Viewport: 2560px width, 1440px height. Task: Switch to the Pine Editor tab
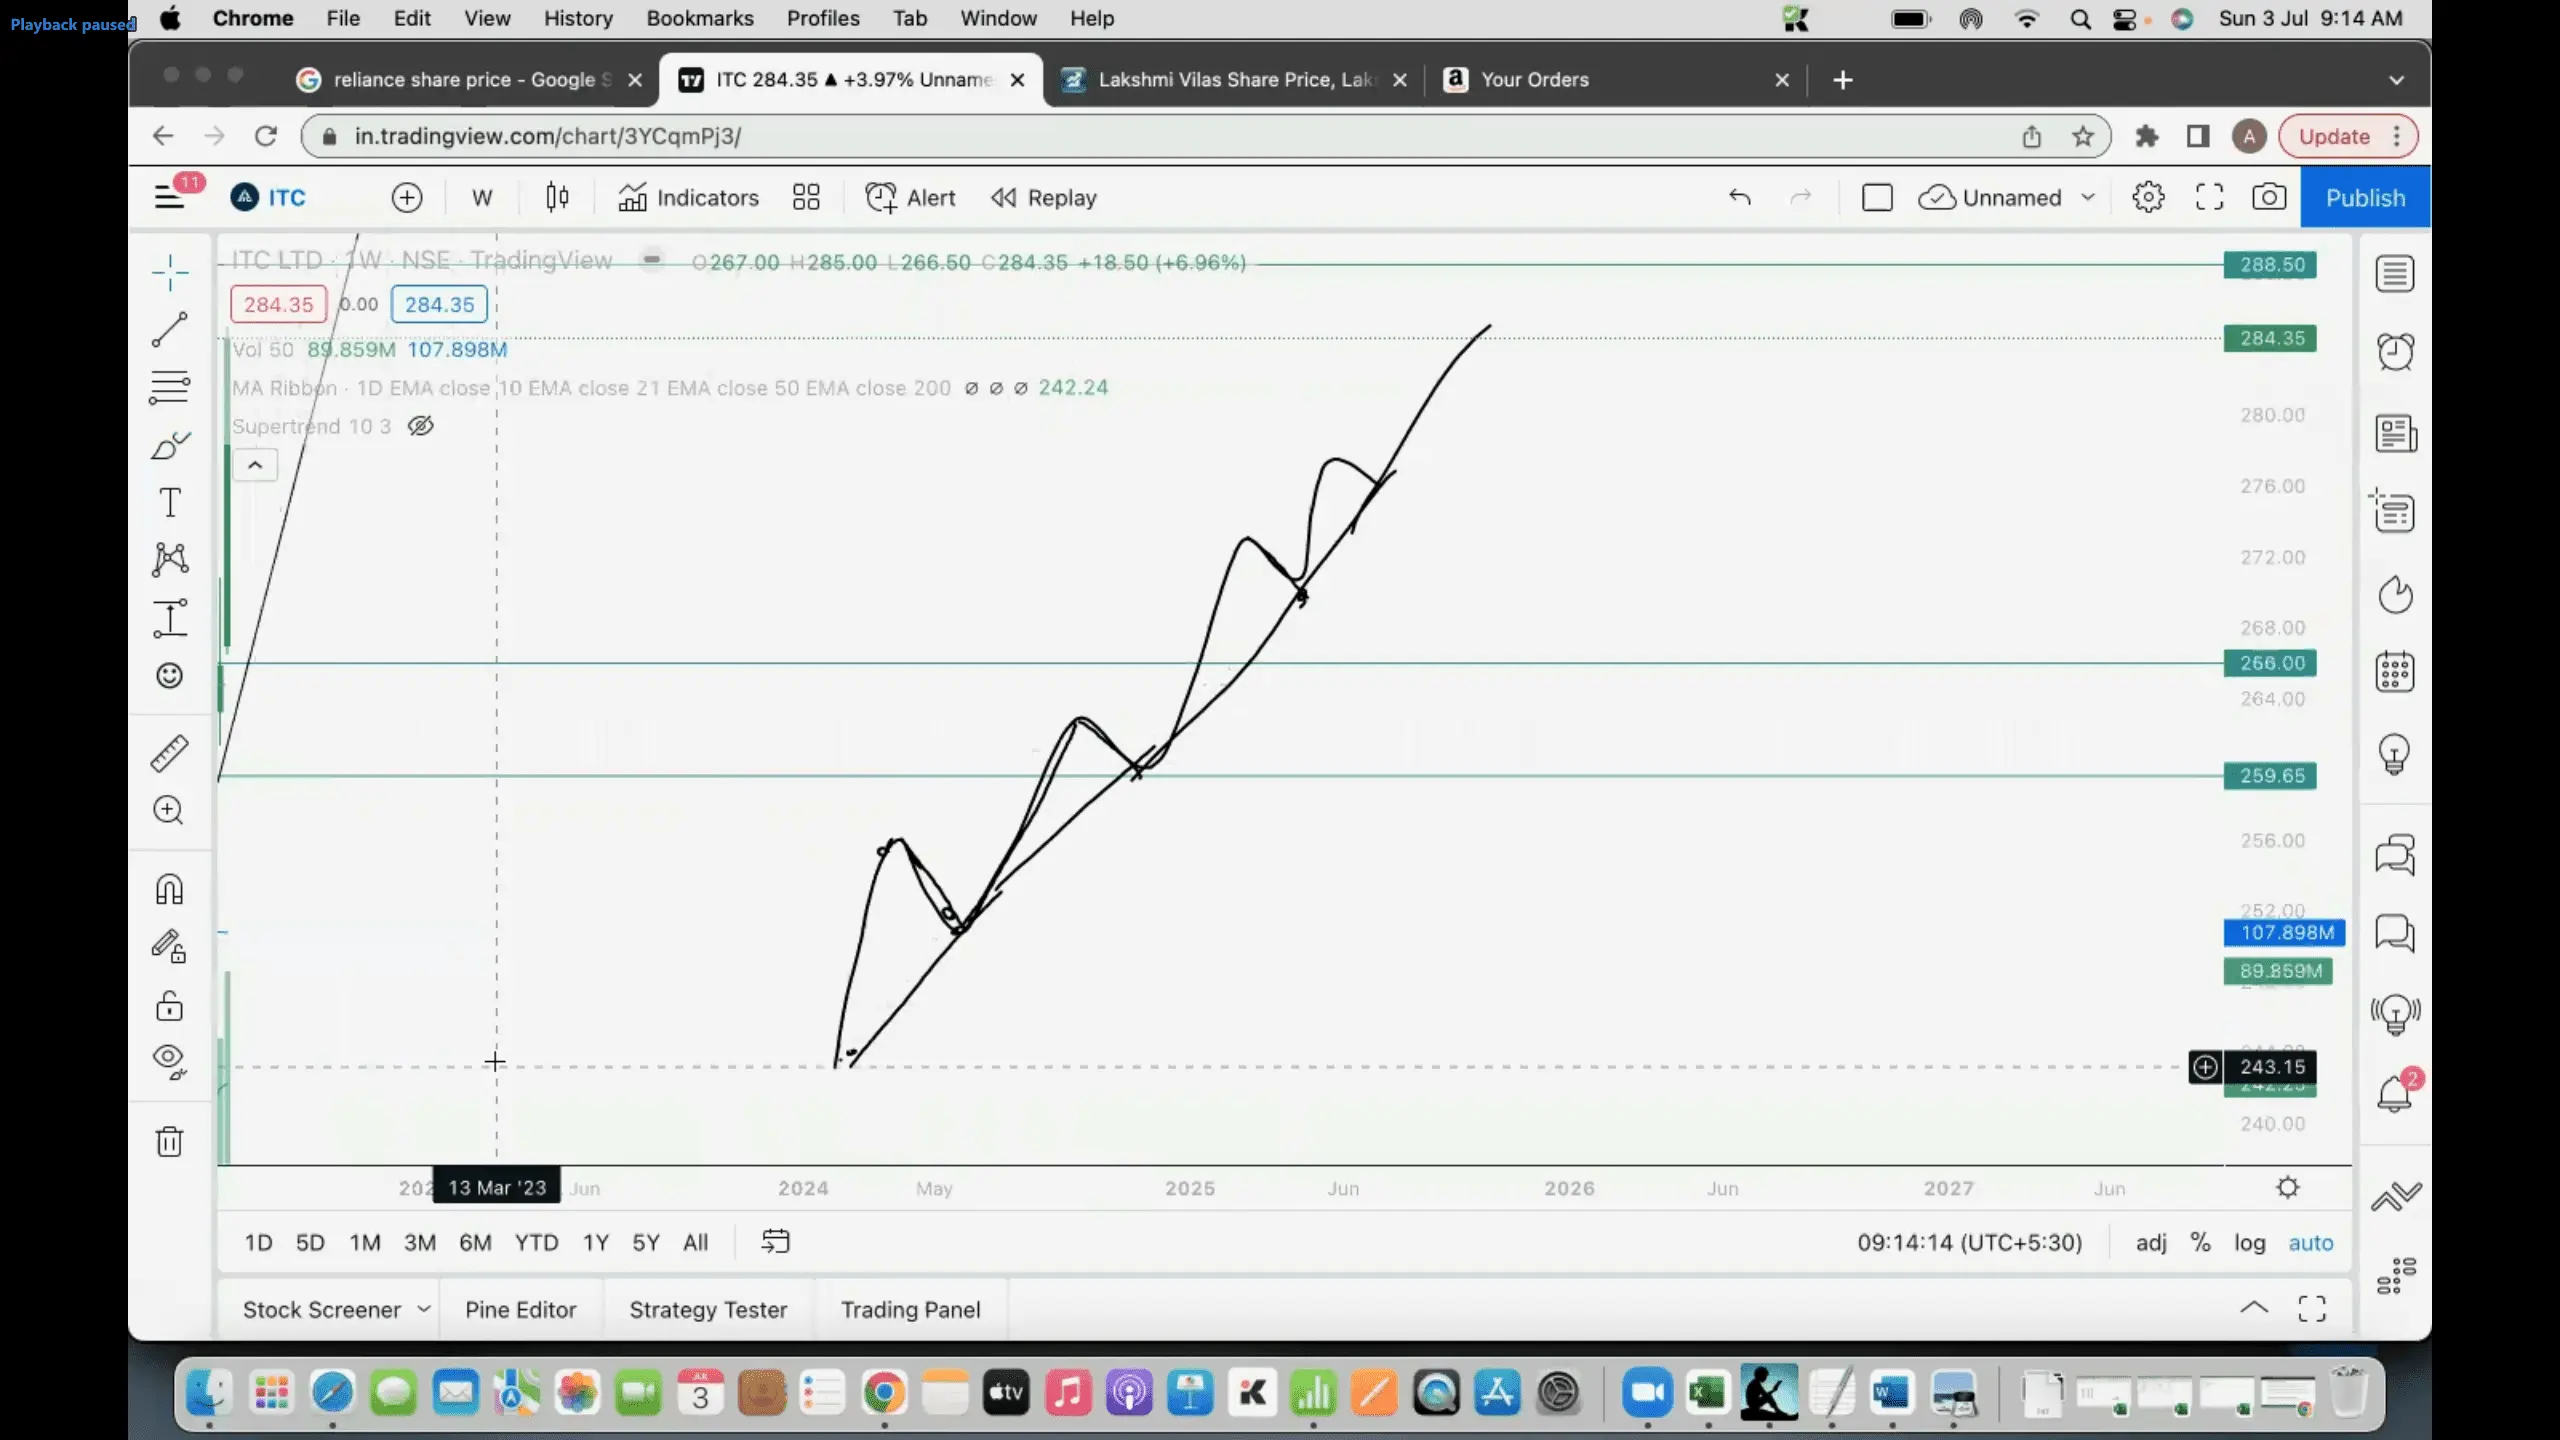pos(520,1309)
